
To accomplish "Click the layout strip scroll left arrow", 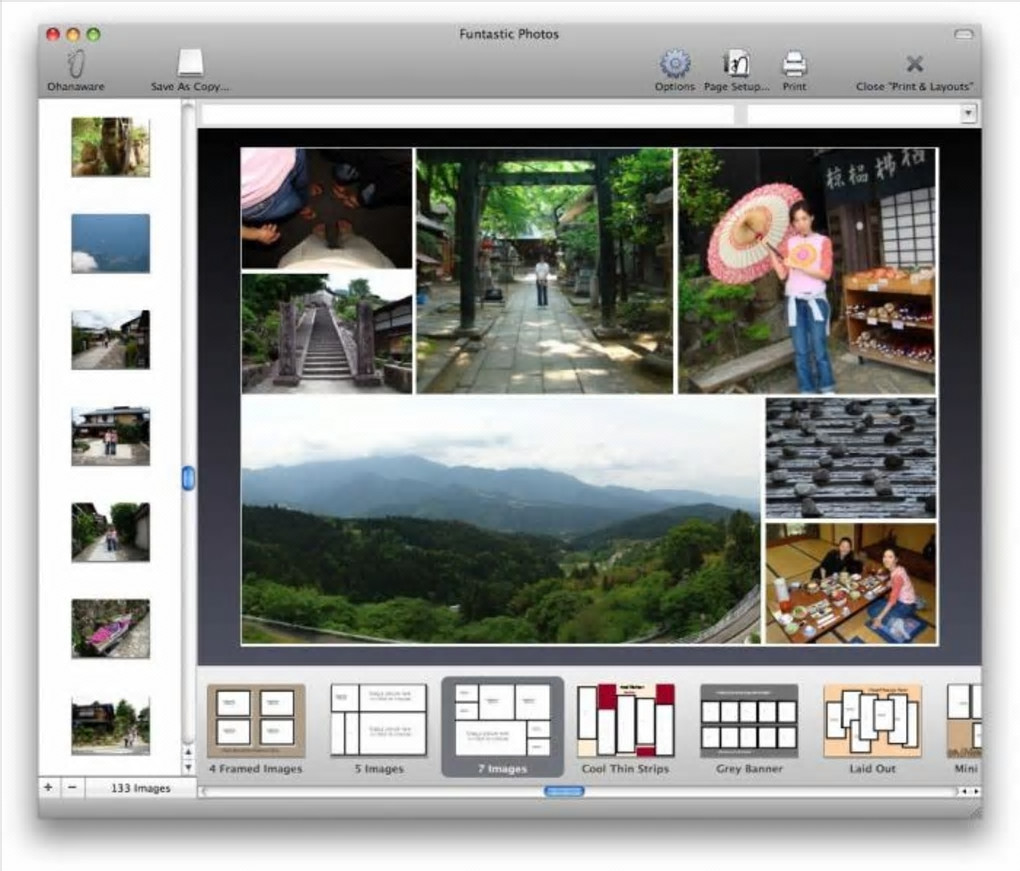I will [965, 791].
